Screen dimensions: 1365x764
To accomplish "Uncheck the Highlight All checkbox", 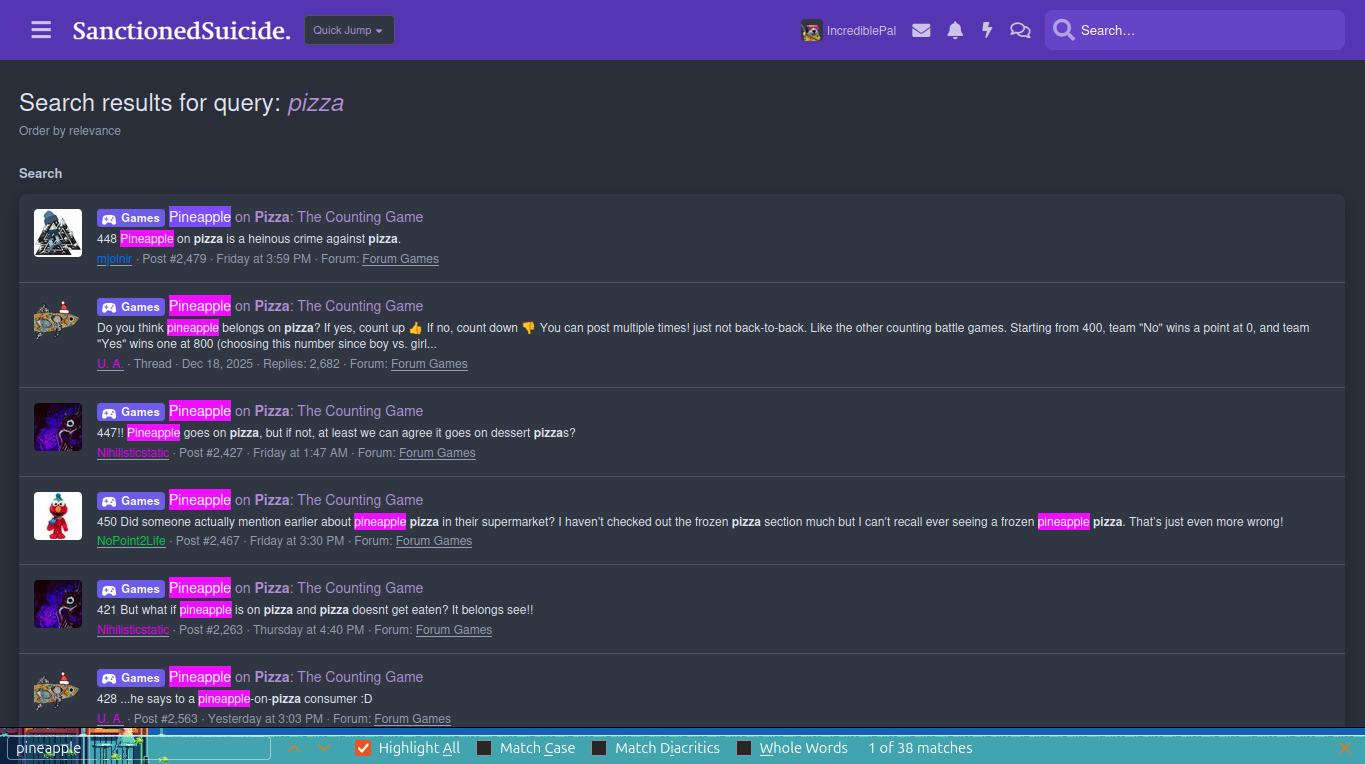I will click(364, 748).
